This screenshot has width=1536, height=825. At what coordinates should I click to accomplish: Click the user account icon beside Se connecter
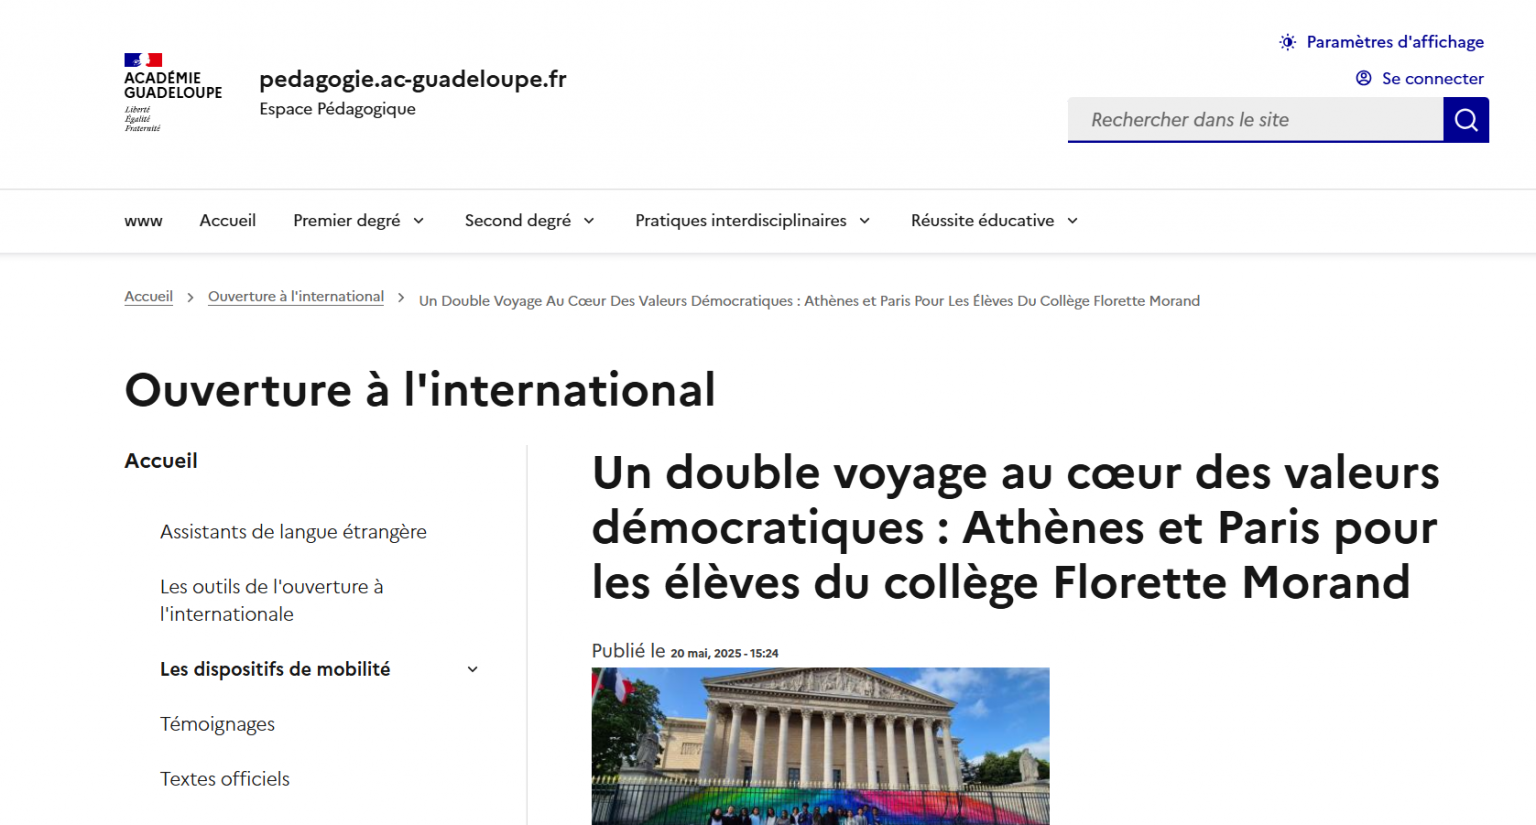(1363, 78)
